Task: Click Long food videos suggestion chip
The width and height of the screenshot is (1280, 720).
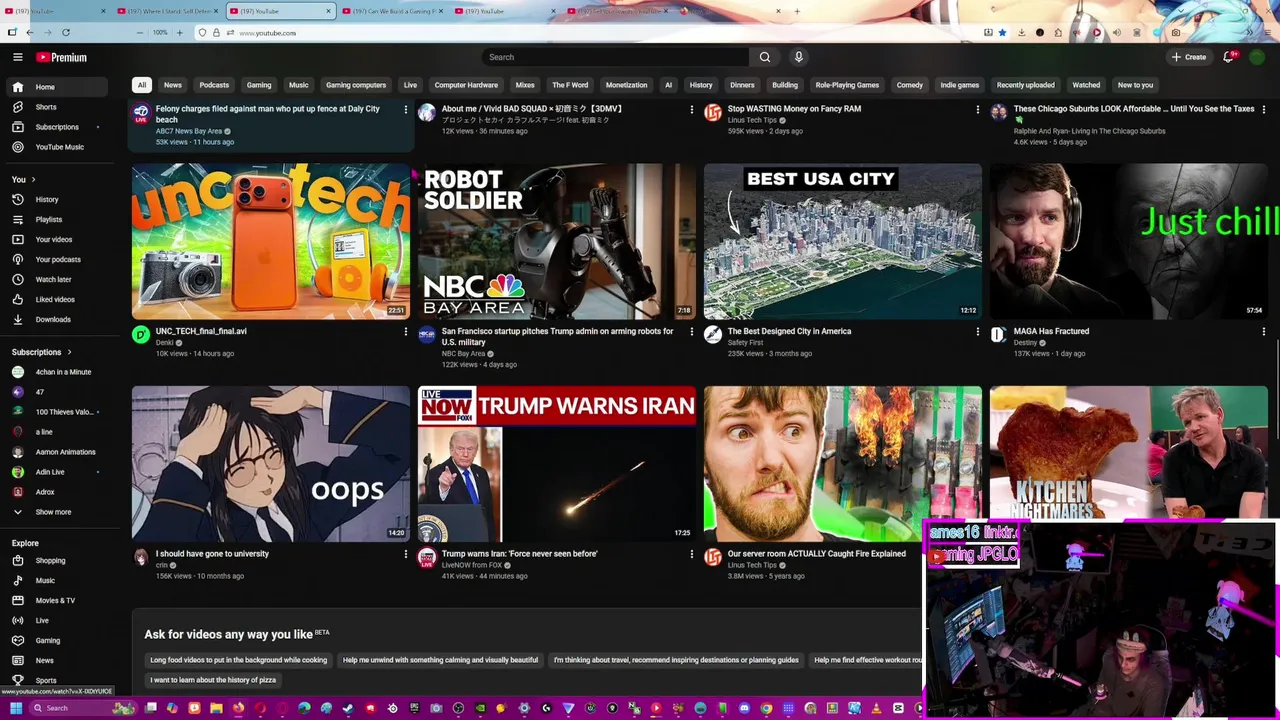Action: pos(238,660)
